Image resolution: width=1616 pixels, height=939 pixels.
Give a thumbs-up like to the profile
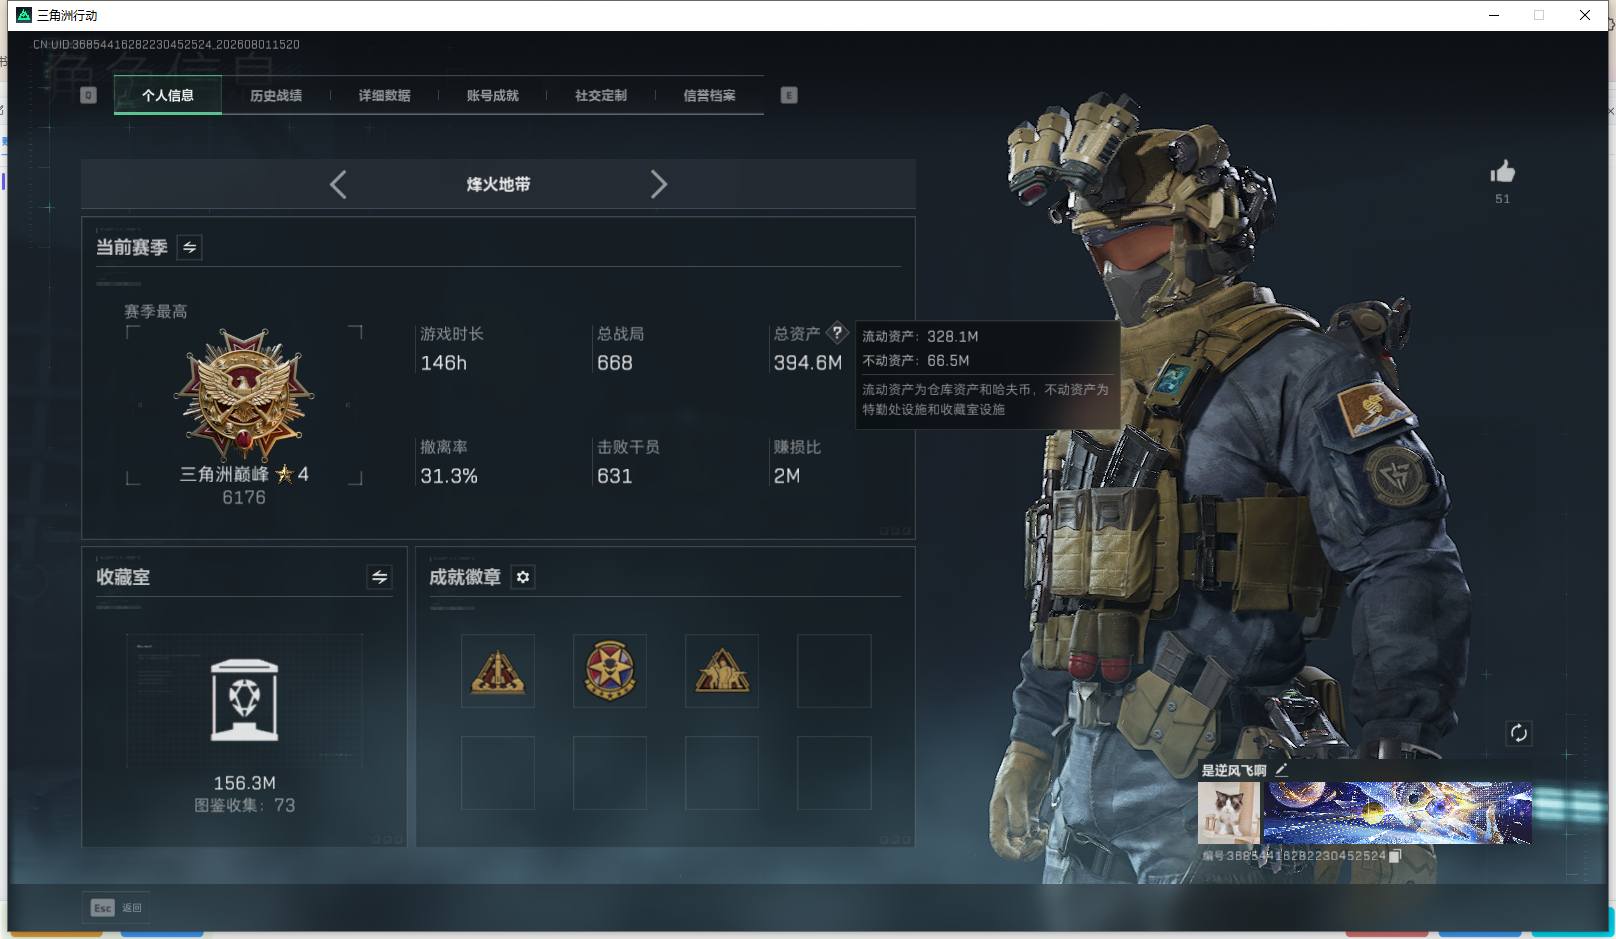(1502, 172)
